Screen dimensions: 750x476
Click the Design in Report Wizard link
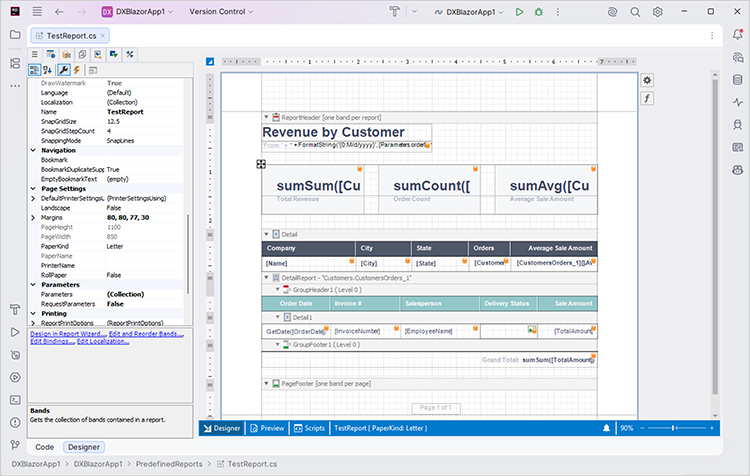pos(67,334)
